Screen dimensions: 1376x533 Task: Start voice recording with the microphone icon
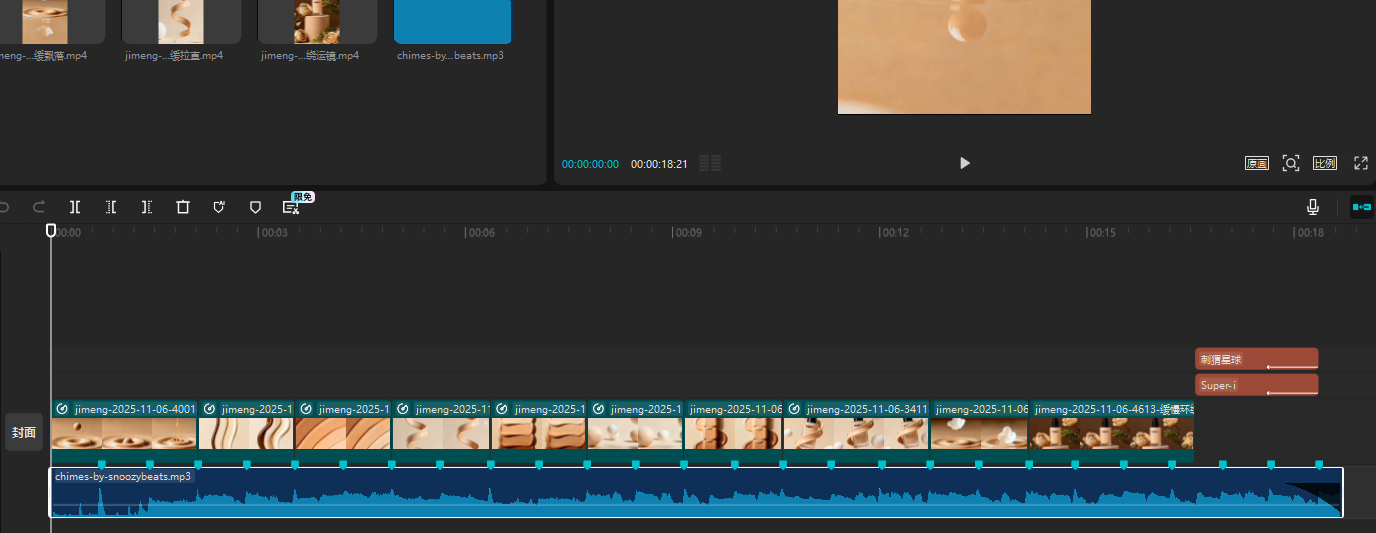(1313, 207)
